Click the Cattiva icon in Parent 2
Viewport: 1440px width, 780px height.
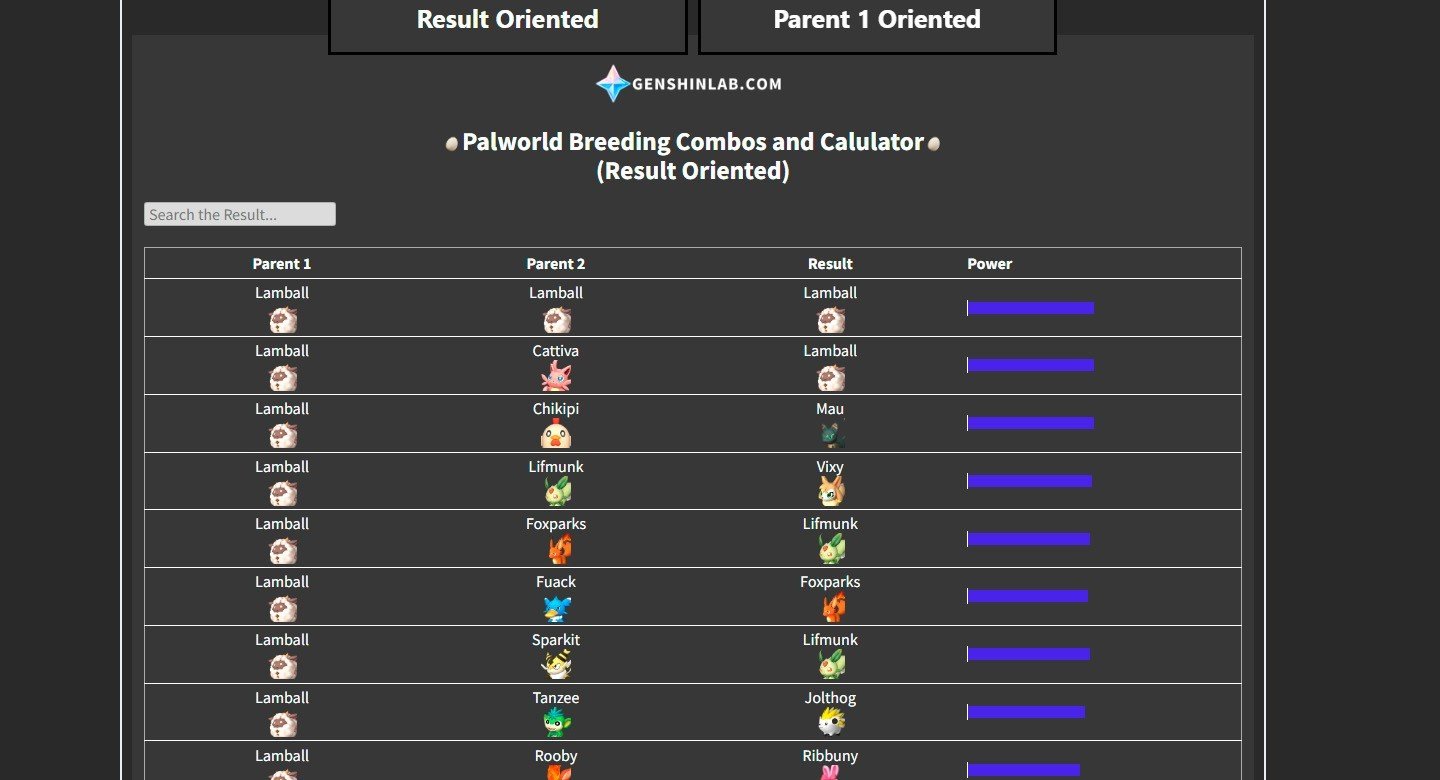click(x=556, y=377)
